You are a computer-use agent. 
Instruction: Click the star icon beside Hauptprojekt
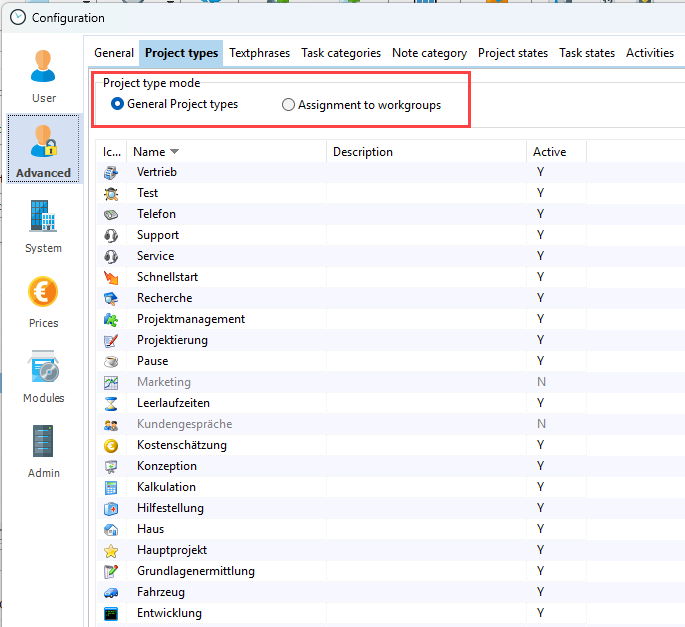tap(112, 550)
